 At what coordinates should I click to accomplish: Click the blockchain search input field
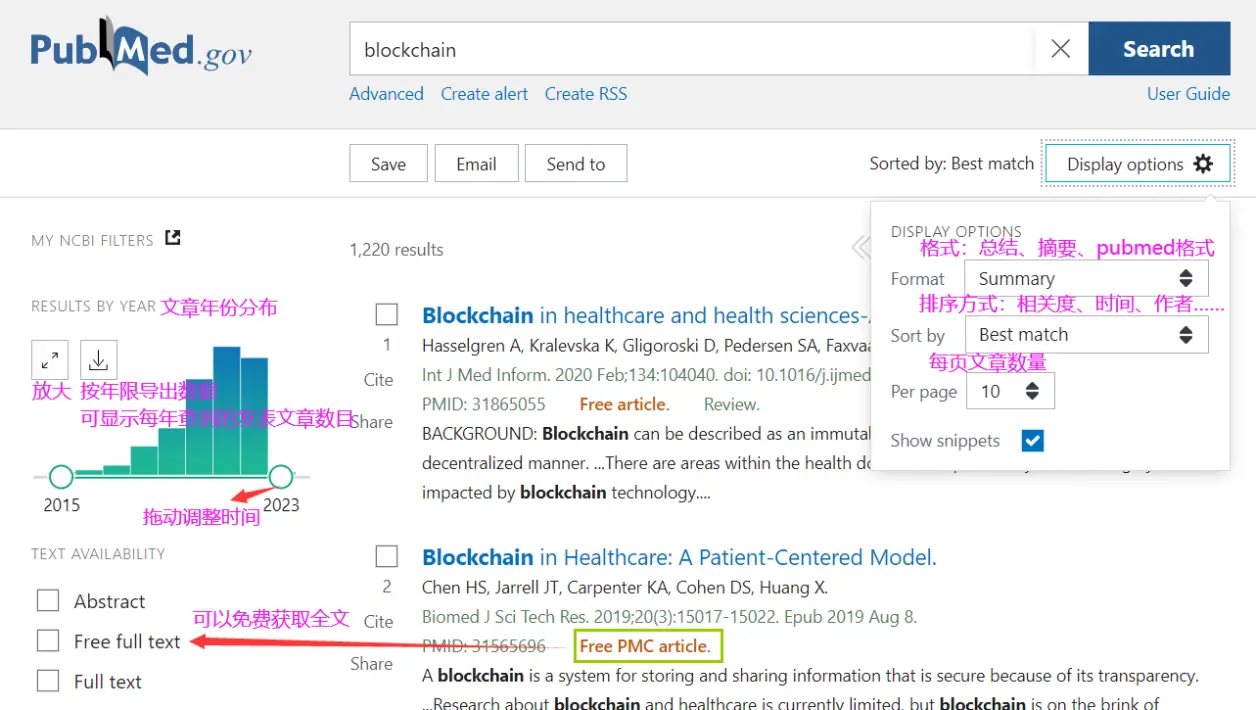(x=691, y=49)
